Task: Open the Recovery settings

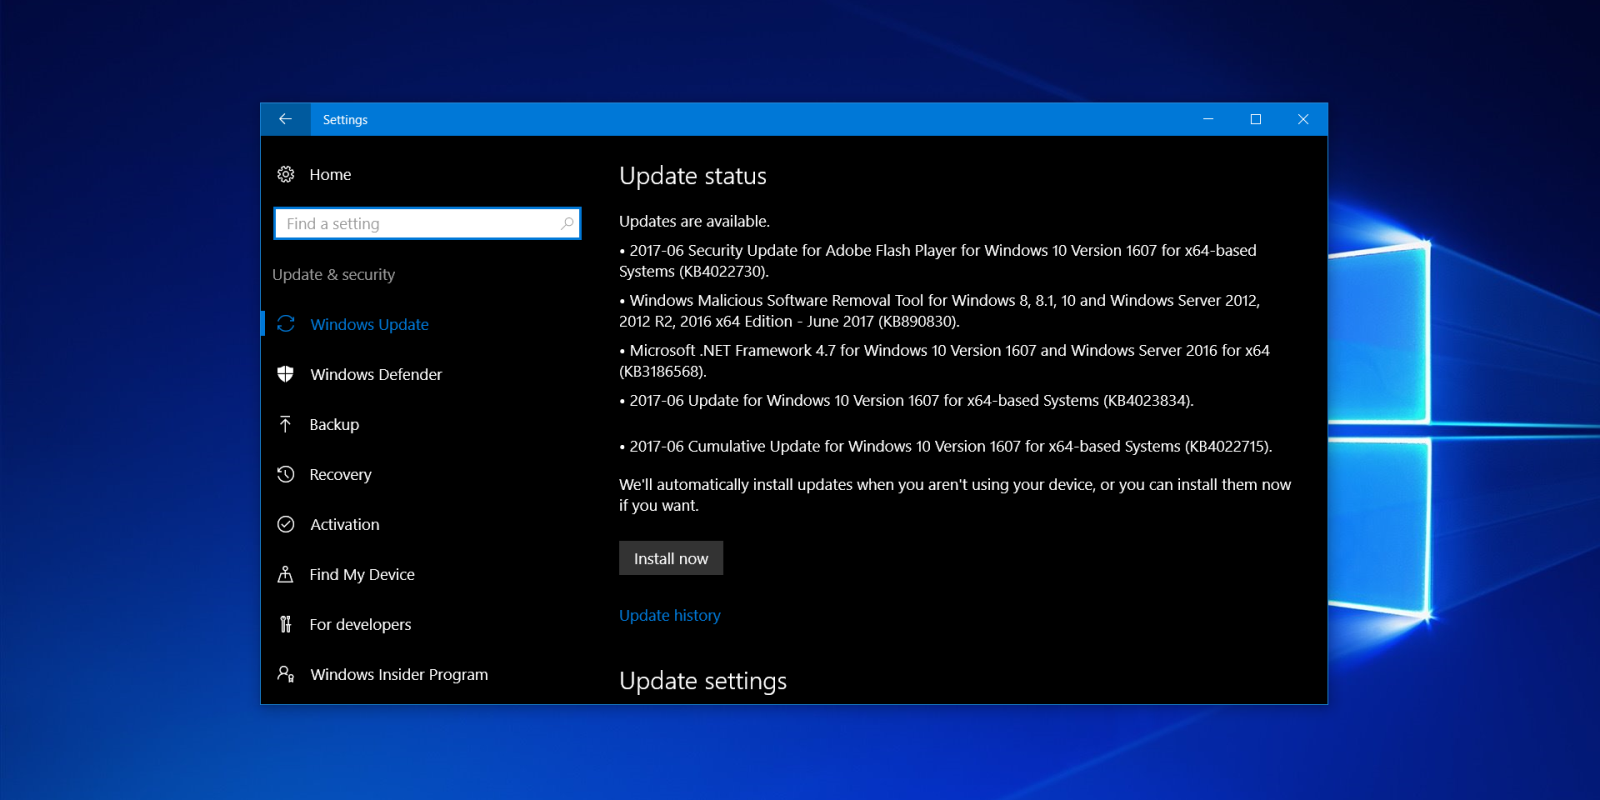Action: [x=340, y=474]
